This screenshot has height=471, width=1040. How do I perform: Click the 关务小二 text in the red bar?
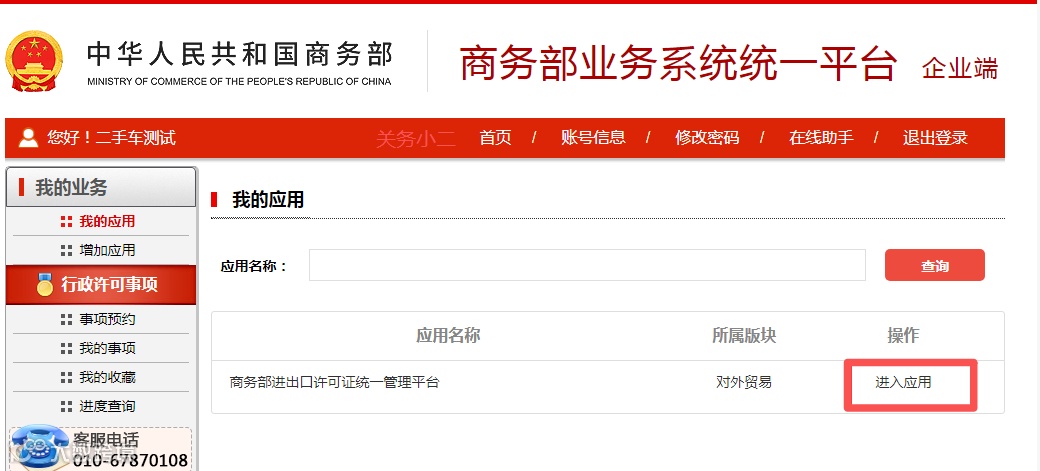[416, 139]
